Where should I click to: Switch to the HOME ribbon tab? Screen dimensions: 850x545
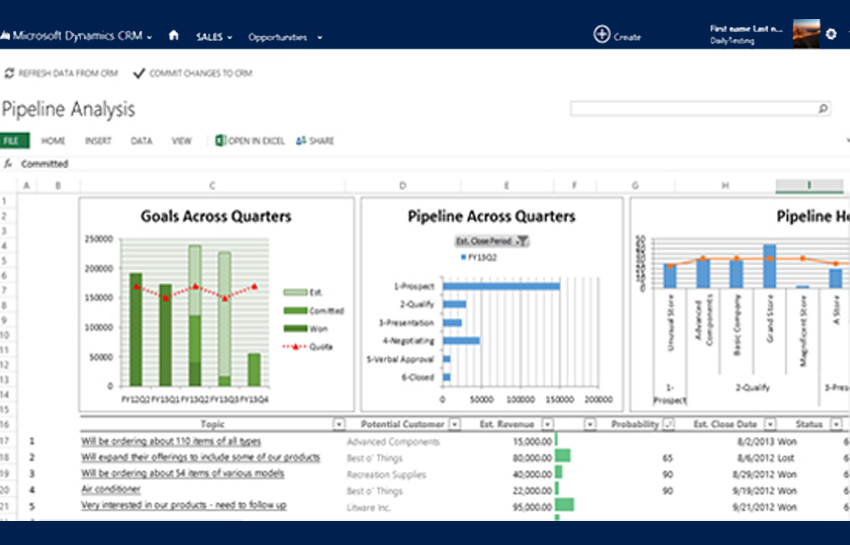[53, 141]
